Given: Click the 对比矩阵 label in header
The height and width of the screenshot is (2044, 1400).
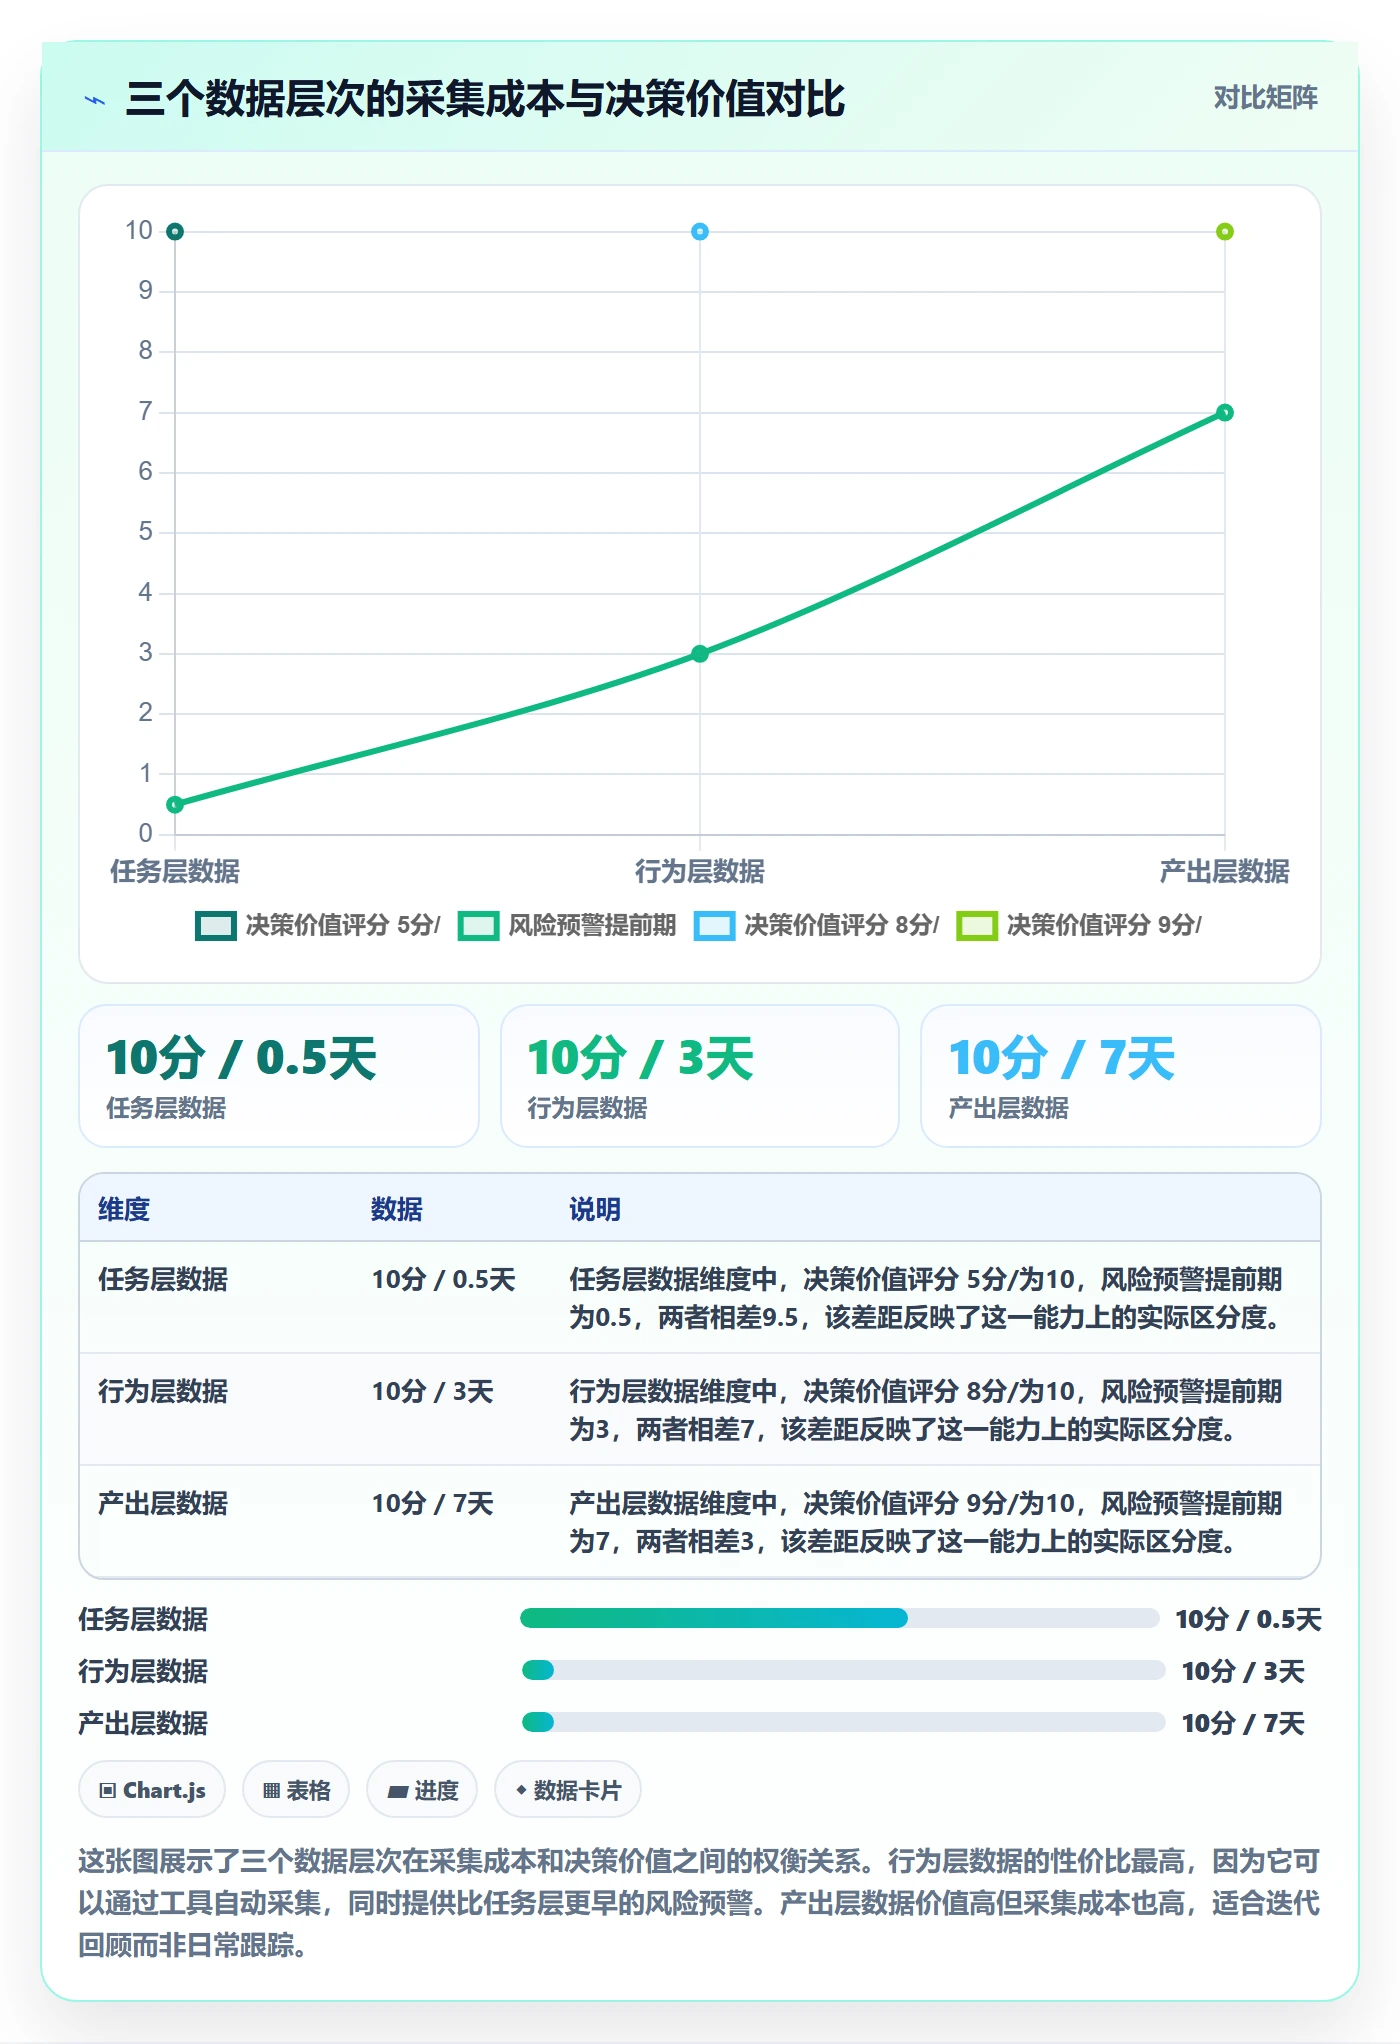Looking at the screenshot, I should pyautogui.click(x=1265, y=98).
